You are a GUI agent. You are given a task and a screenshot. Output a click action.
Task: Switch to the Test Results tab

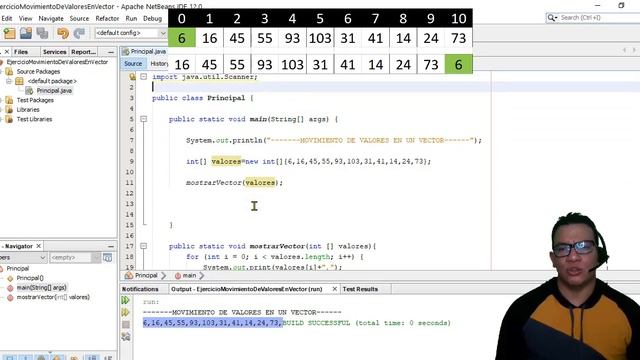(x=360, y=289)
